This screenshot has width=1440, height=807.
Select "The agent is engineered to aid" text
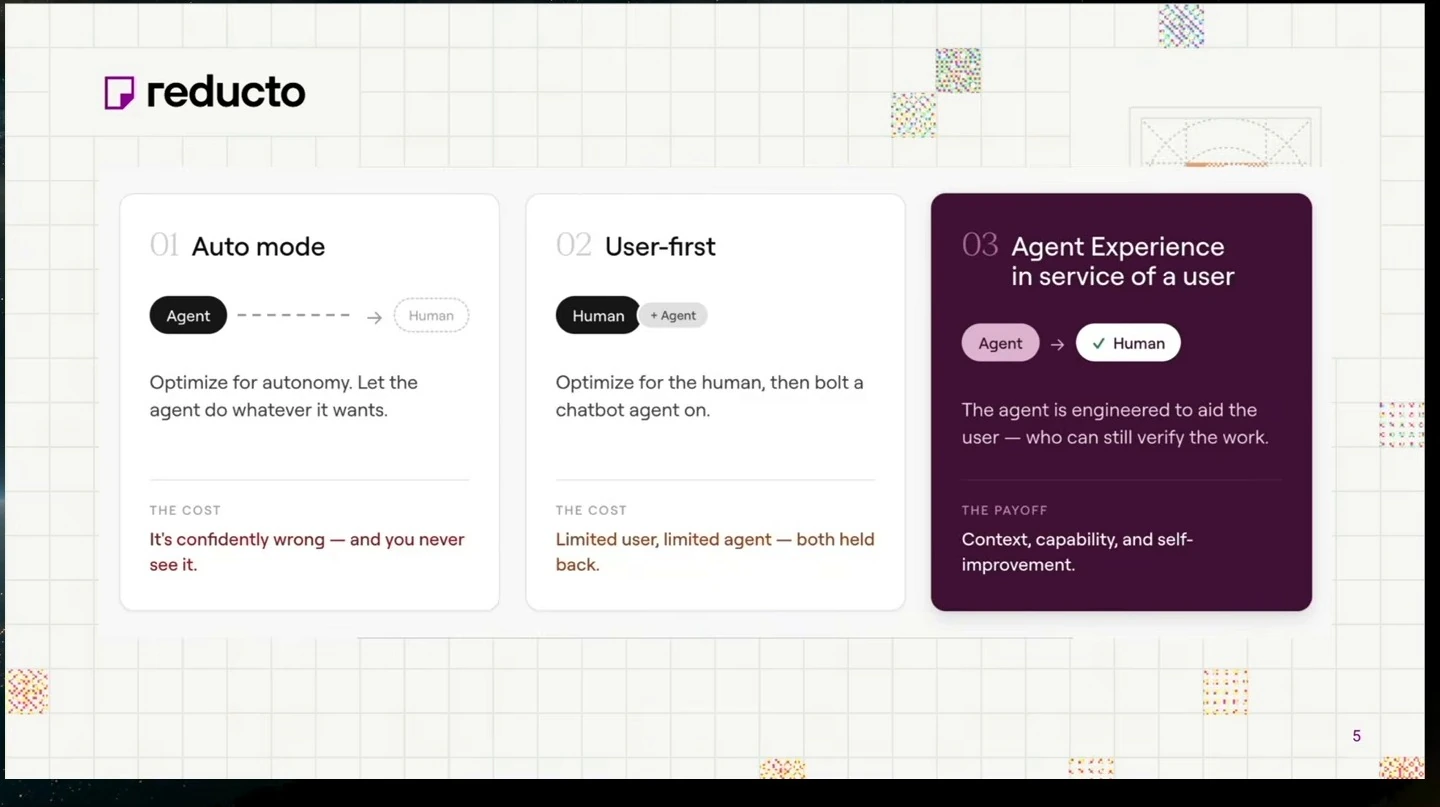click(x=1115, y=424)
